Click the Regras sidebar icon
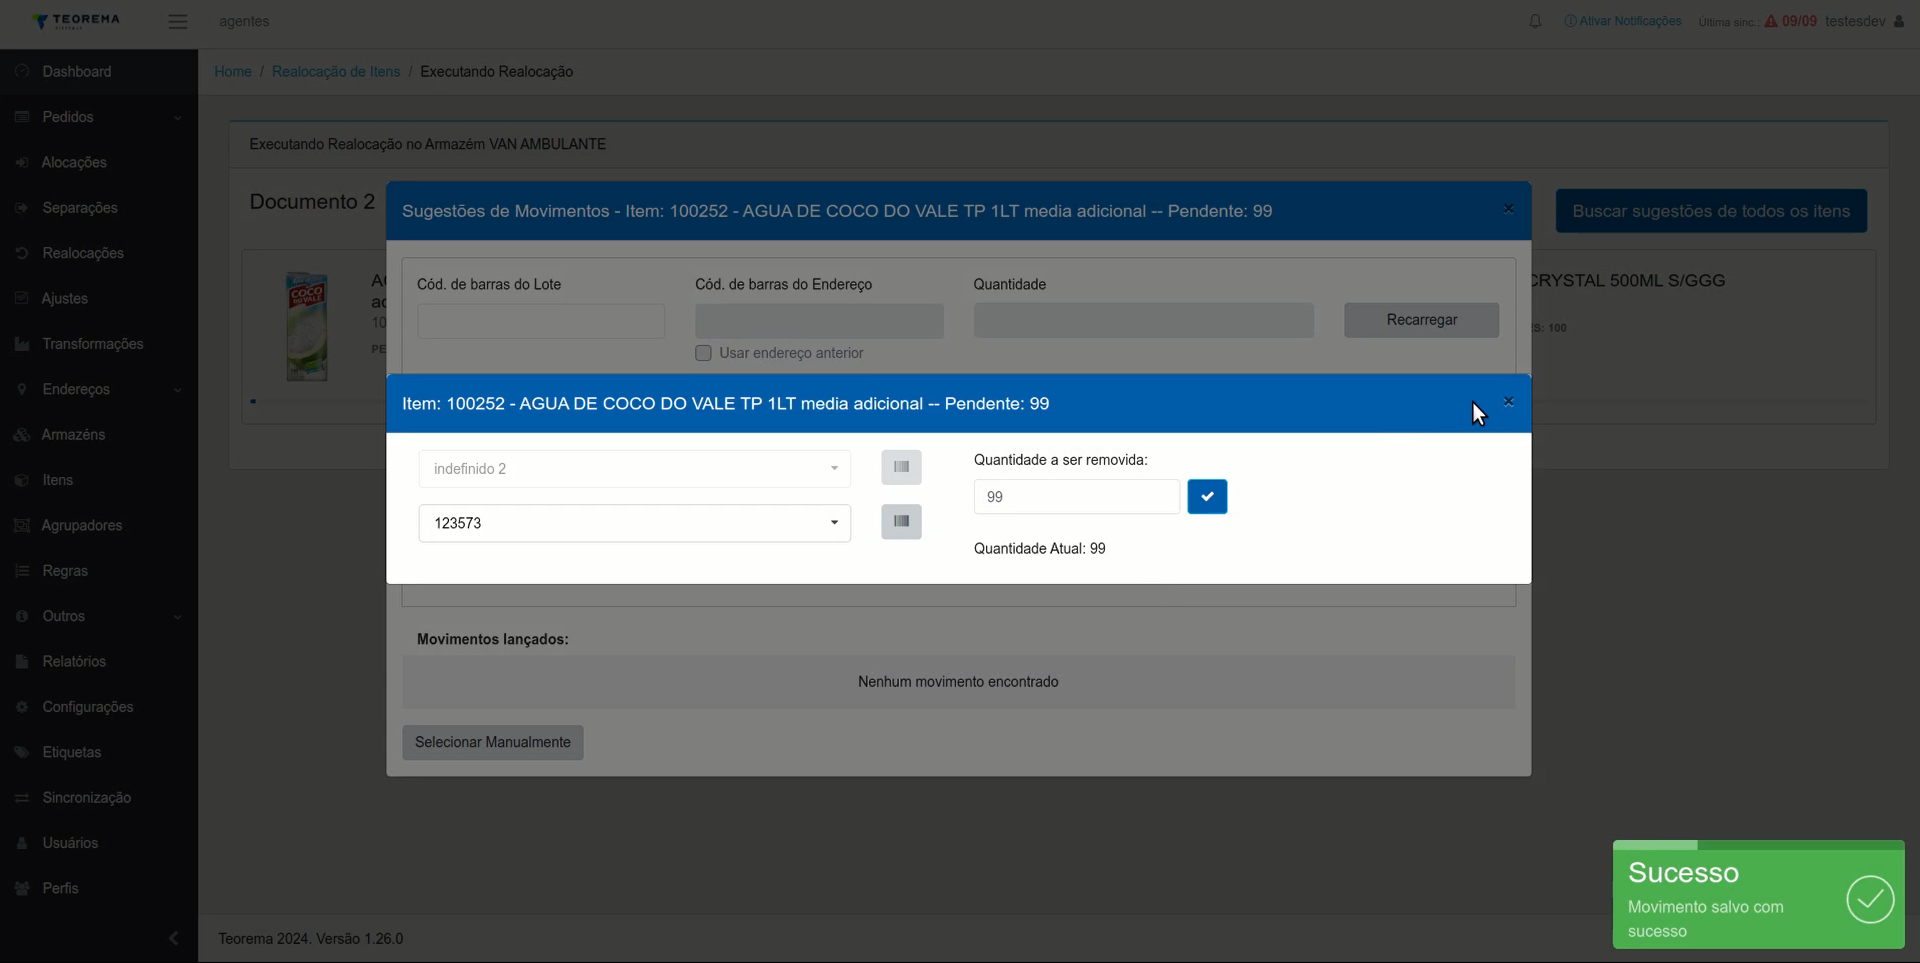This screenshot has width=1920, height=963. coord(22,571)
